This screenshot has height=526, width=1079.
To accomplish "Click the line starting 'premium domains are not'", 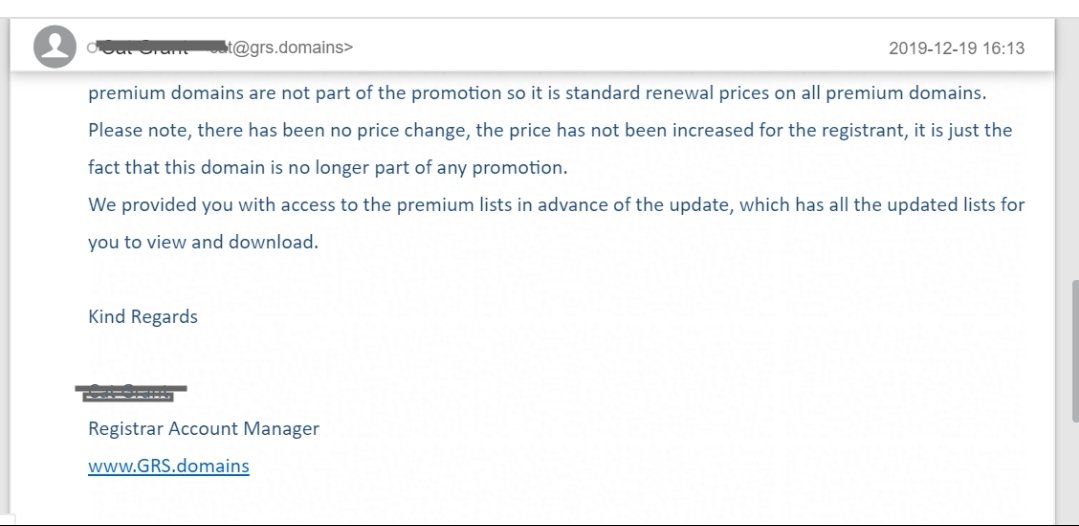I will 537,94.
